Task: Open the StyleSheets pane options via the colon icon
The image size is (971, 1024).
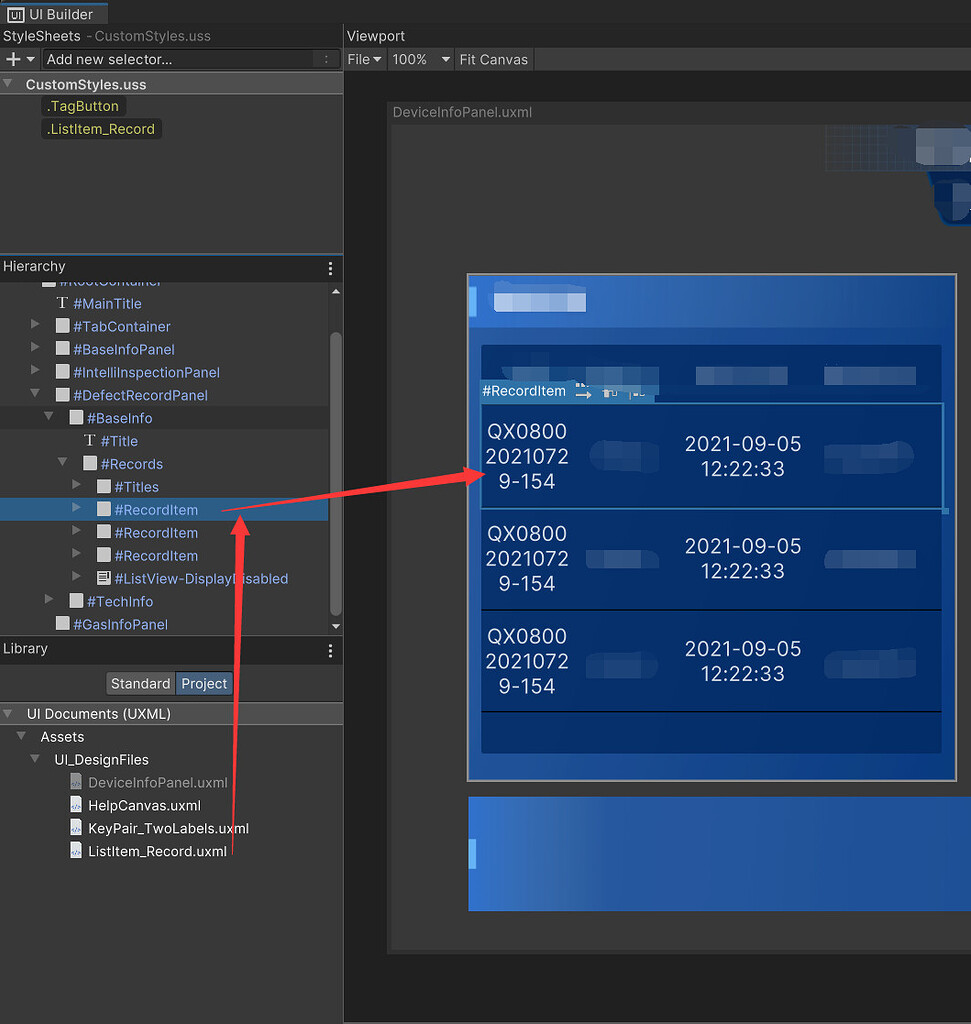Action: click(326, 59)
